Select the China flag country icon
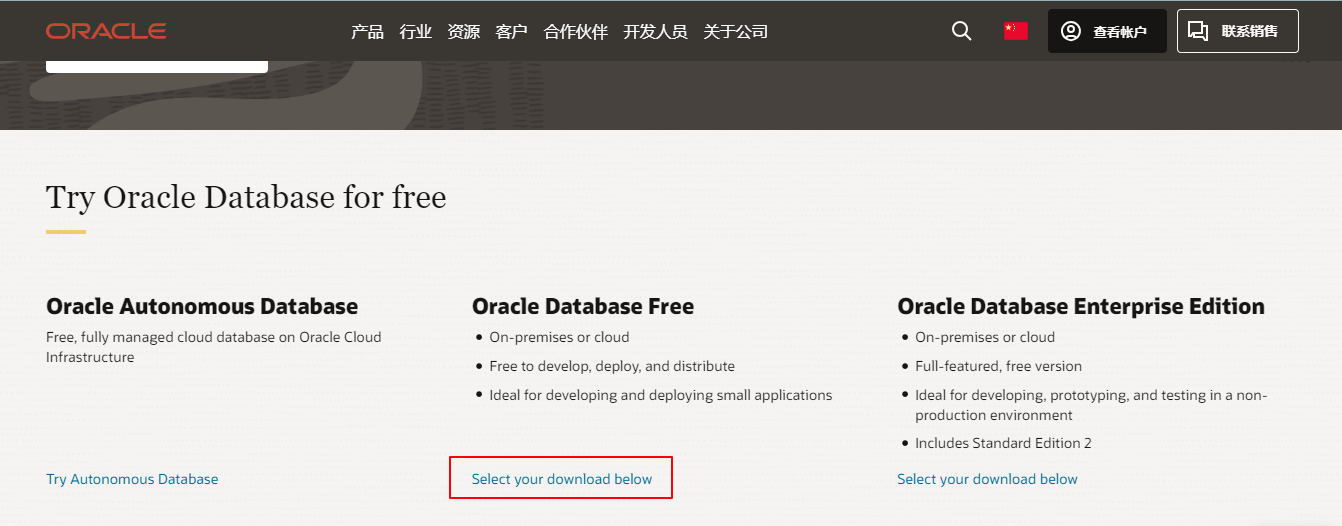Image resolution: width=1342 pixels, height=526 pixels. pos(1015,31)
